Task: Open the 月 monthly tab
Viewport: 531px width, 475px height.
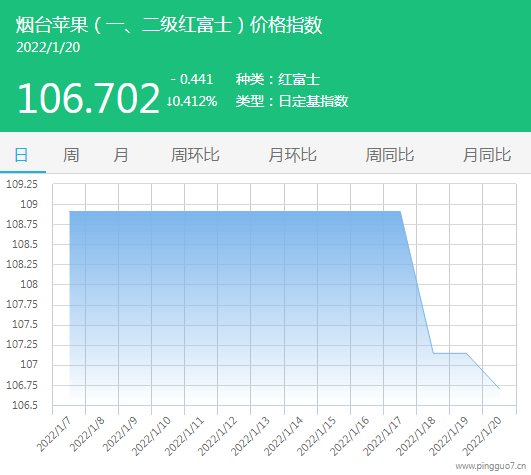Action: (121, 155)
